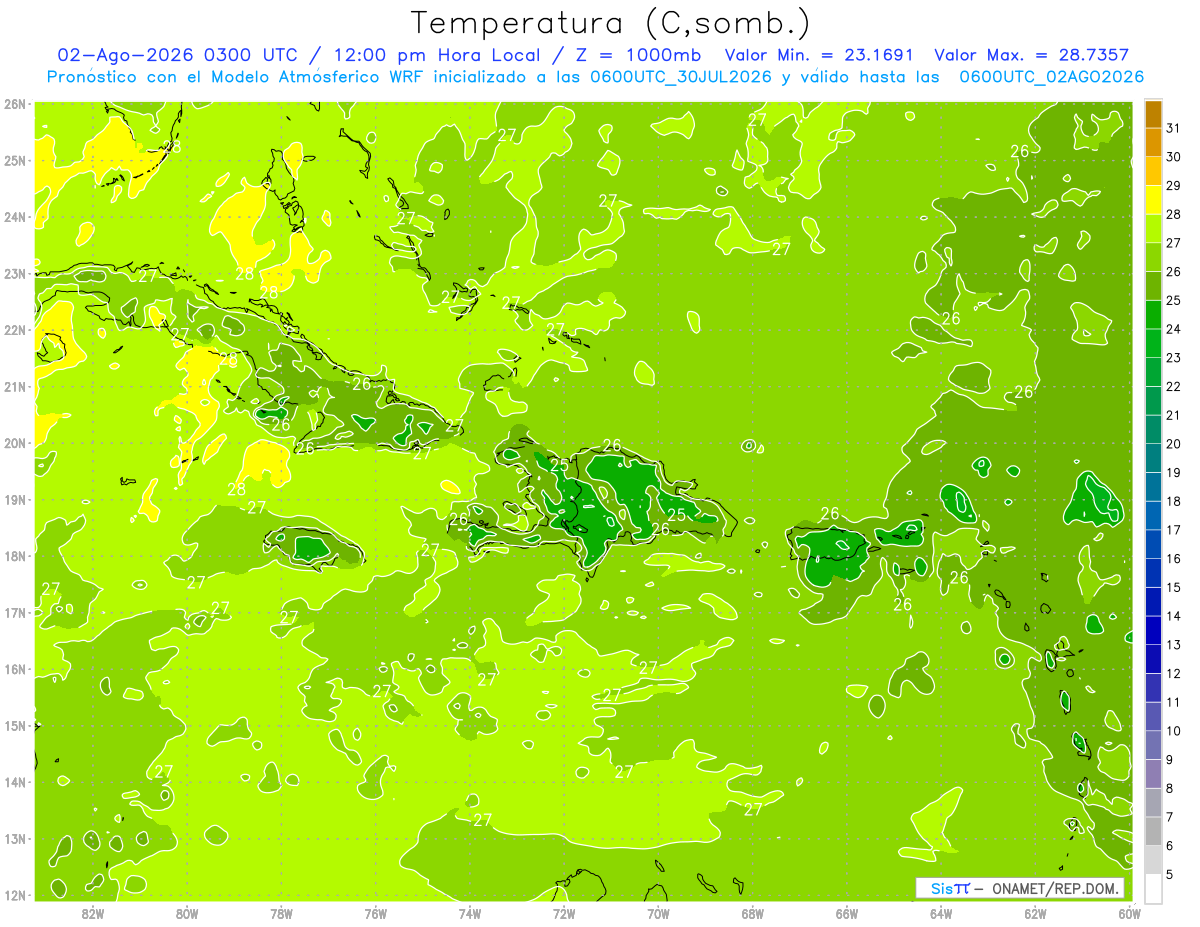Click the 76W longitude axis label
The height and width of the screenshot is (927, 1200).
(x=376, y=913)
